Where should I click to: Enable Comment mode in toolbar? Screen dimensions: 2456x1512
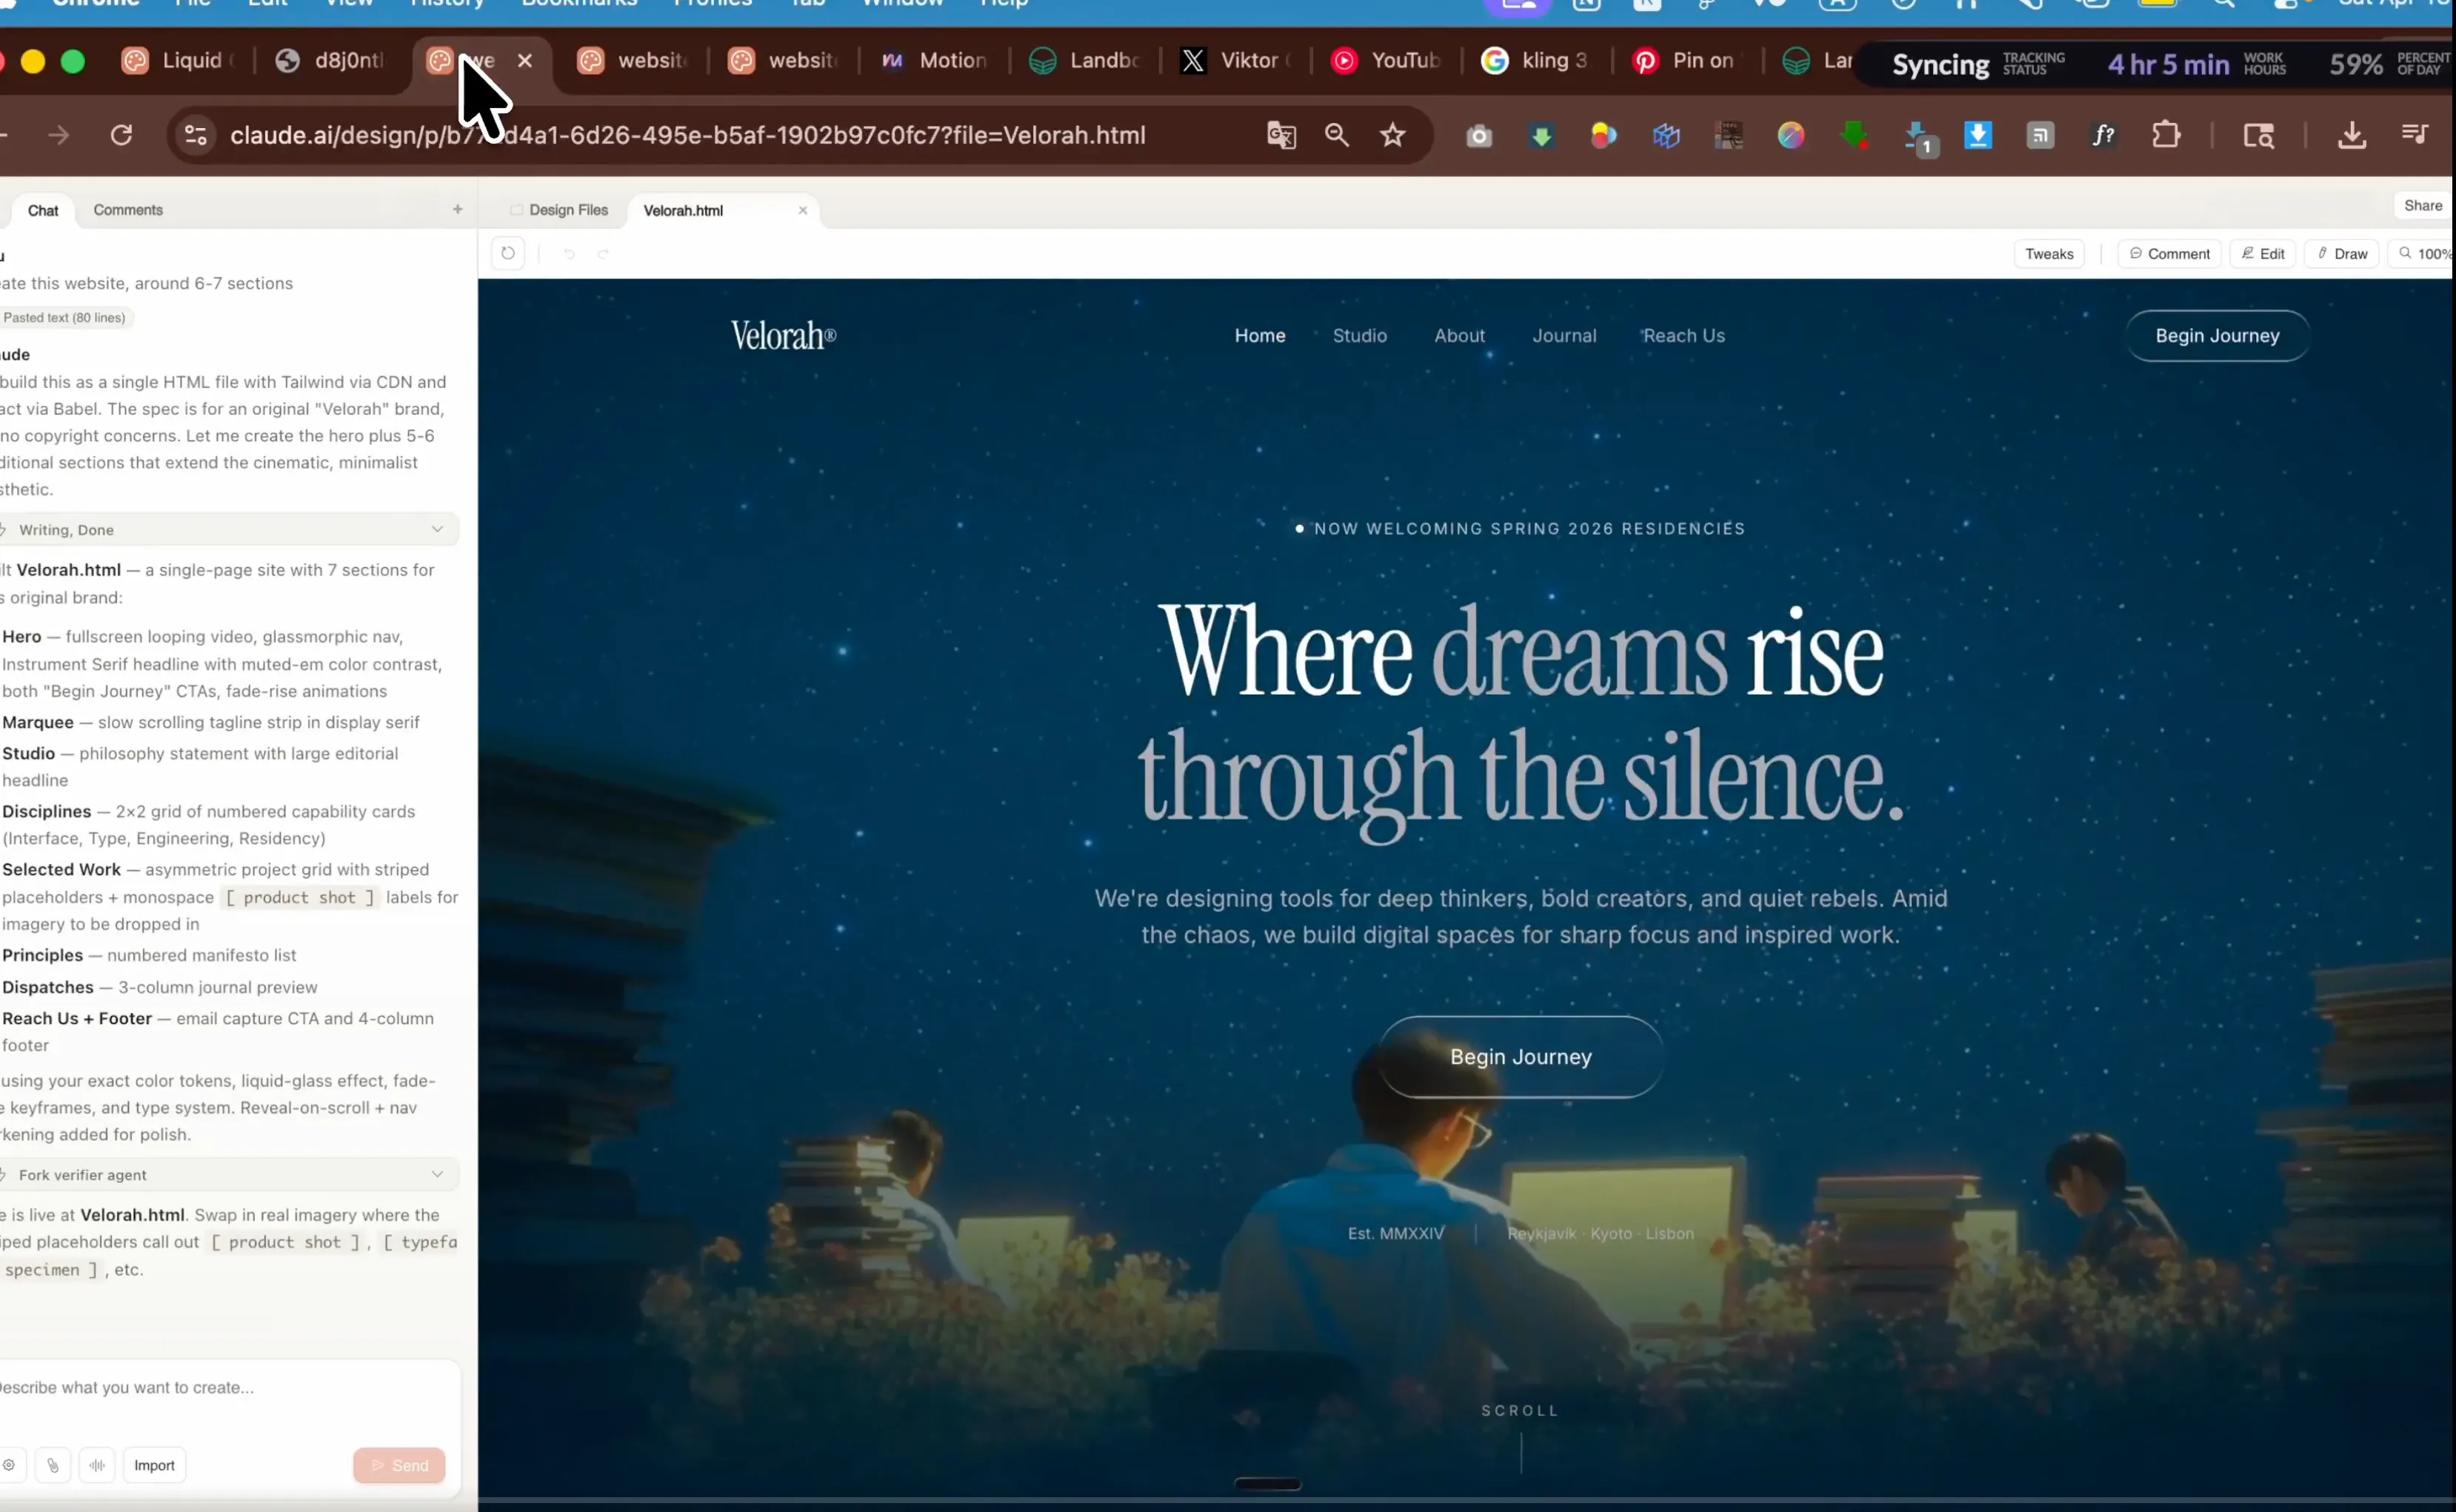pos(2169,254)
